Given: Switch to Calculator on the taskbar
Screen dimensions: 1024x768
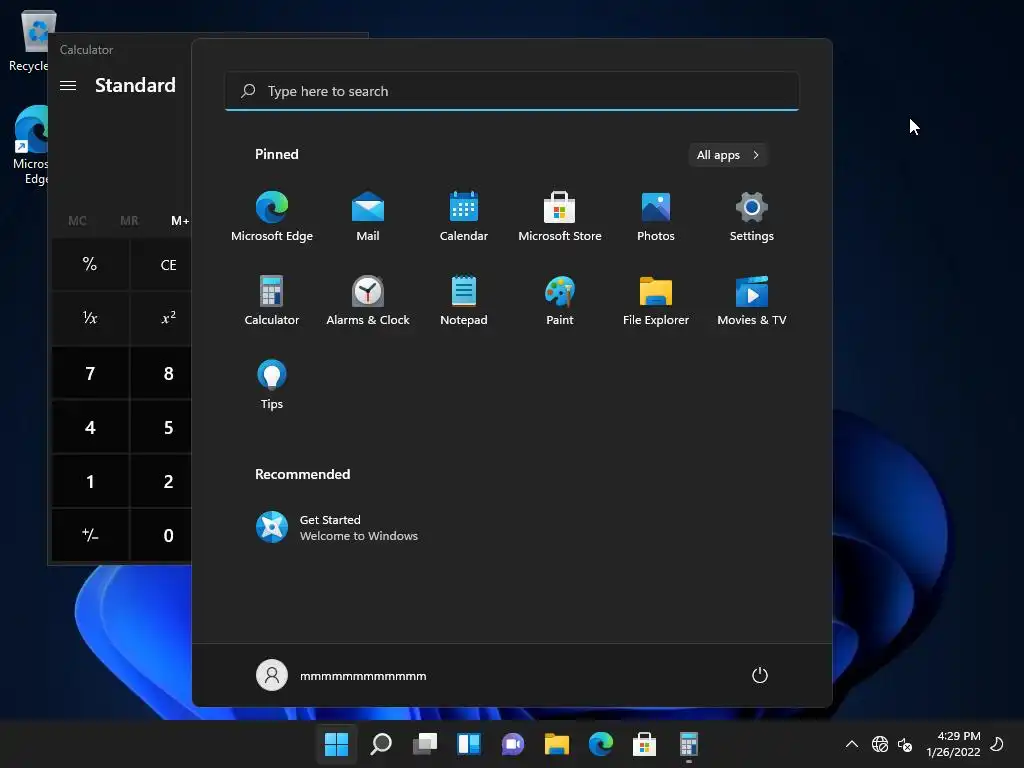Looking at the screenshot, I should point(688,744).
